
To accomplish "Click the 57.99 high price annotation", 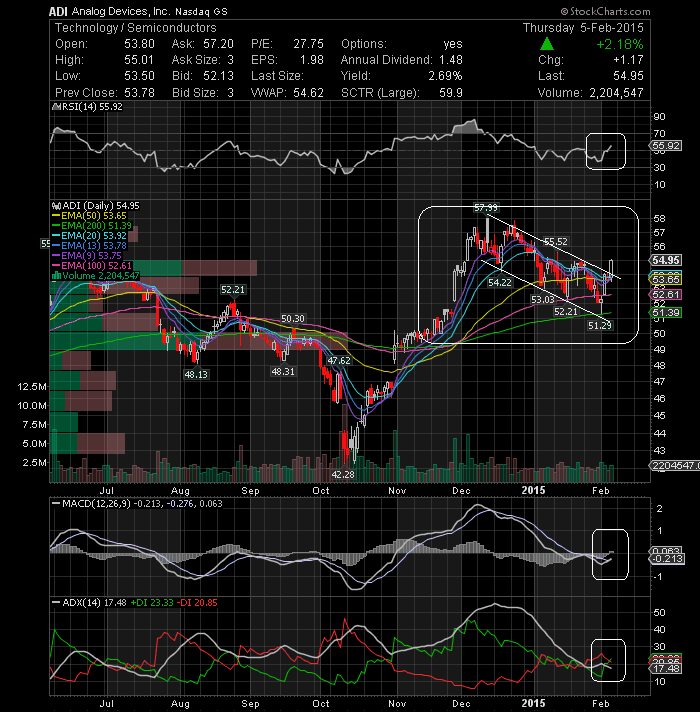I will coord(485,208).
